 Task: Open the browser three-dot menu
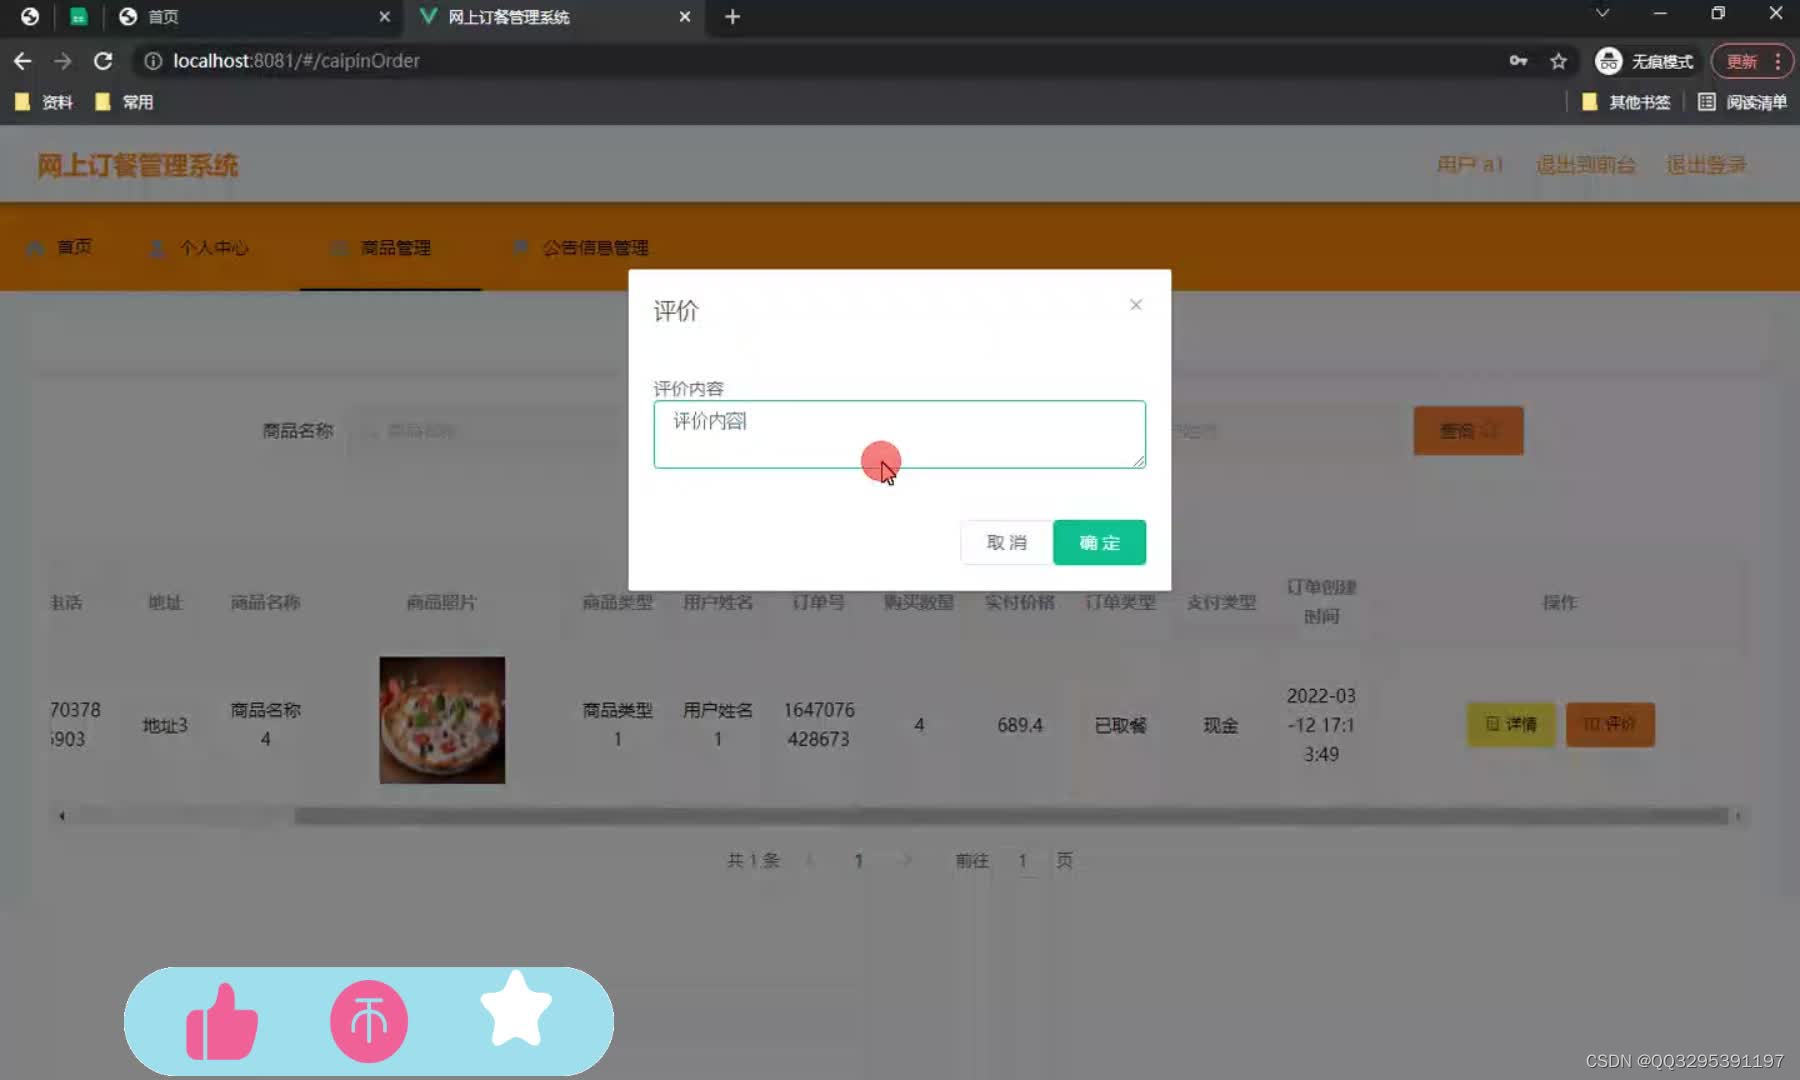1777,61
